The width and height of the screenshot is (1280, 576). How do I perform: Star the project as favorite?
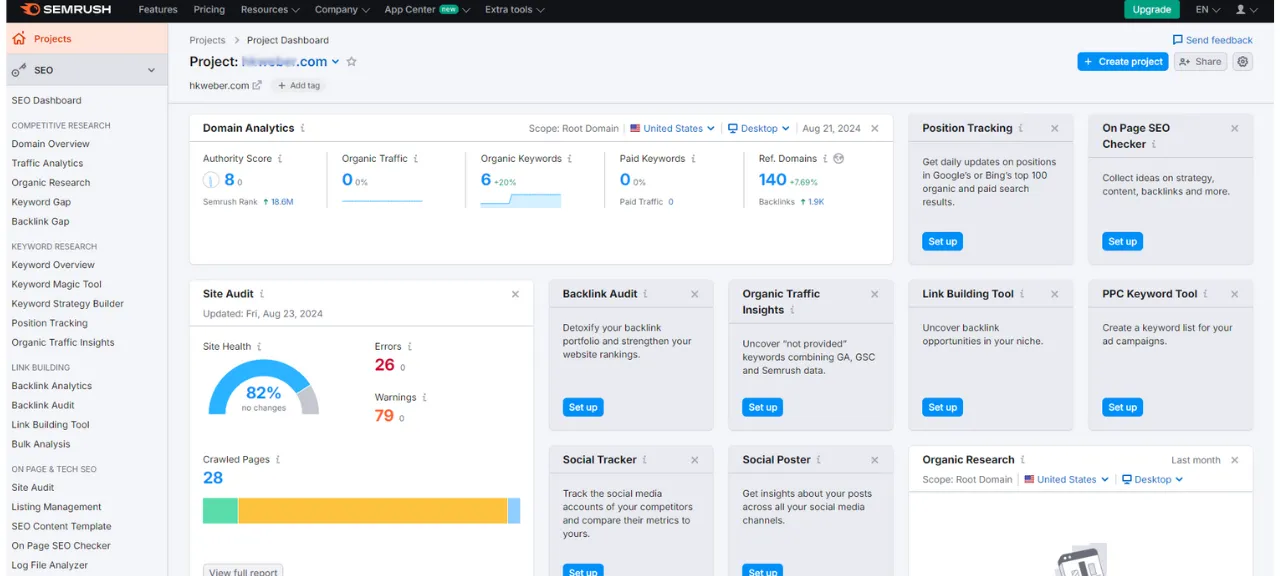(351, 62)
